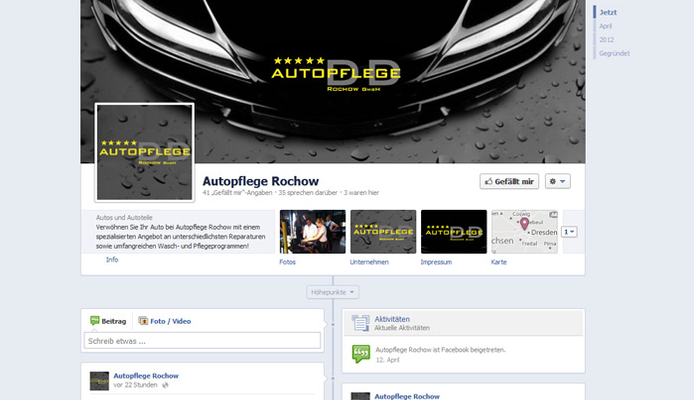Jump to April in timeline
Image resolution: width=694 pixels, height=400 pixels.
[x=605, y=26]
